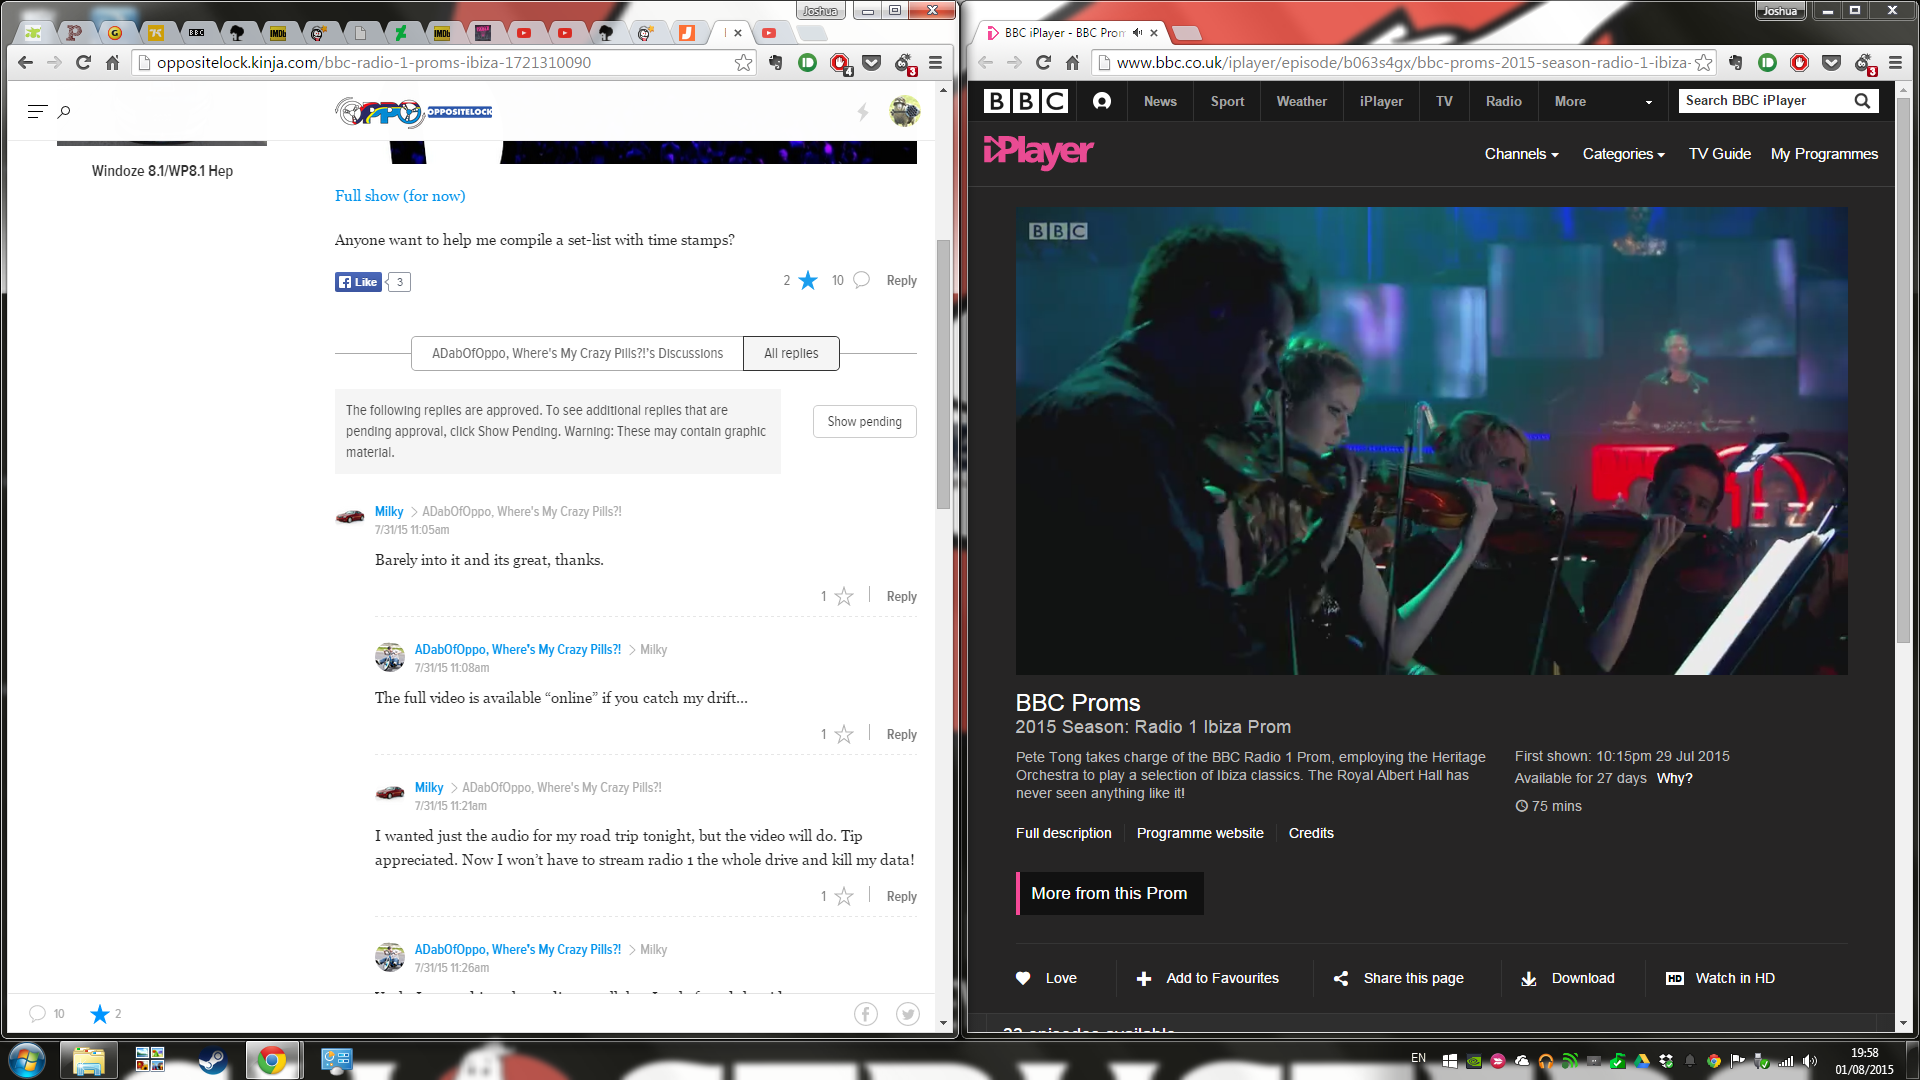The image size is (1920, 1080).
Task: Star the 'full video is available' comment
Action: click(844, 735)
